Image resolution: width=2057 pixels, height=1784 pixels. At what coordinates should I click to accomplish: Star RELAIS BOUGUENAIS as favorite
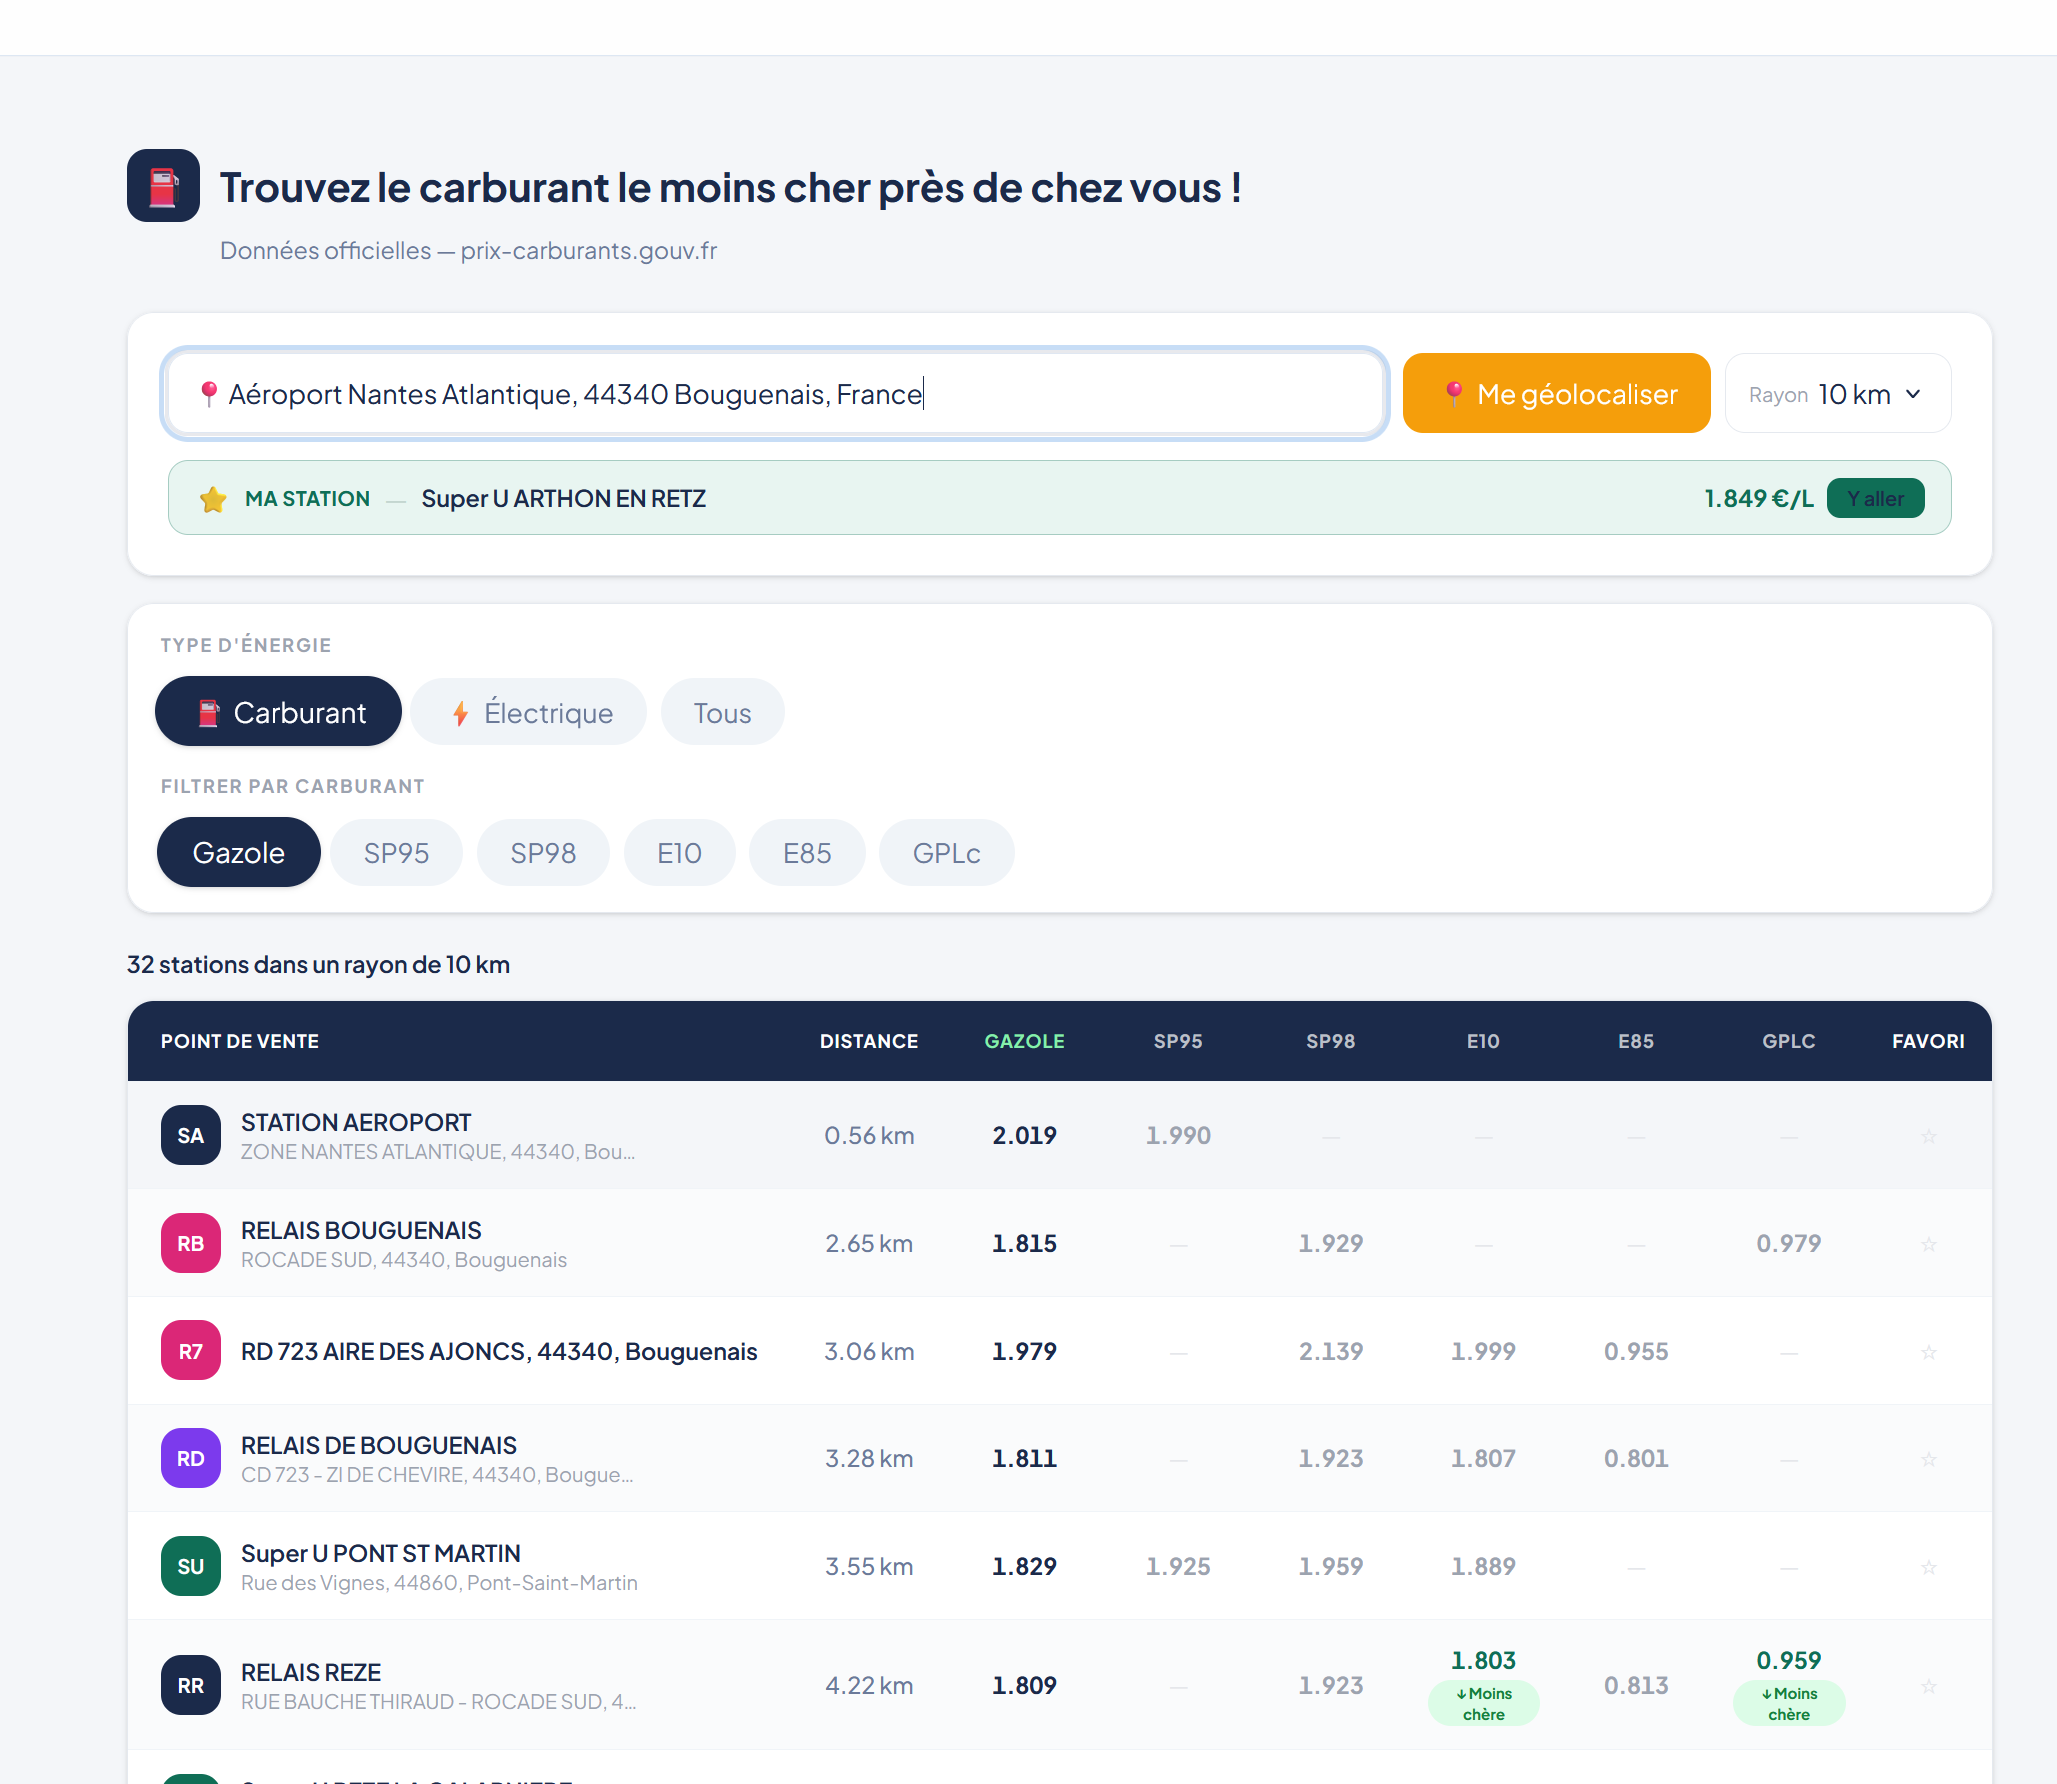[1929, 1244]
